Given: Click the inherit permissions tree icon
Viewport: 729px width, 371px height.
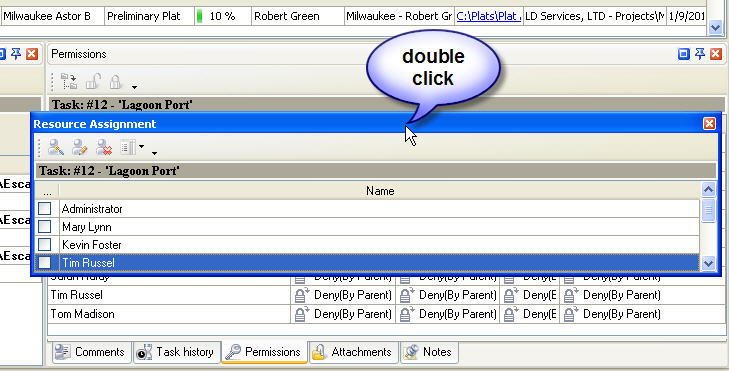Looking at the screenshot, I should coord(69,81).
